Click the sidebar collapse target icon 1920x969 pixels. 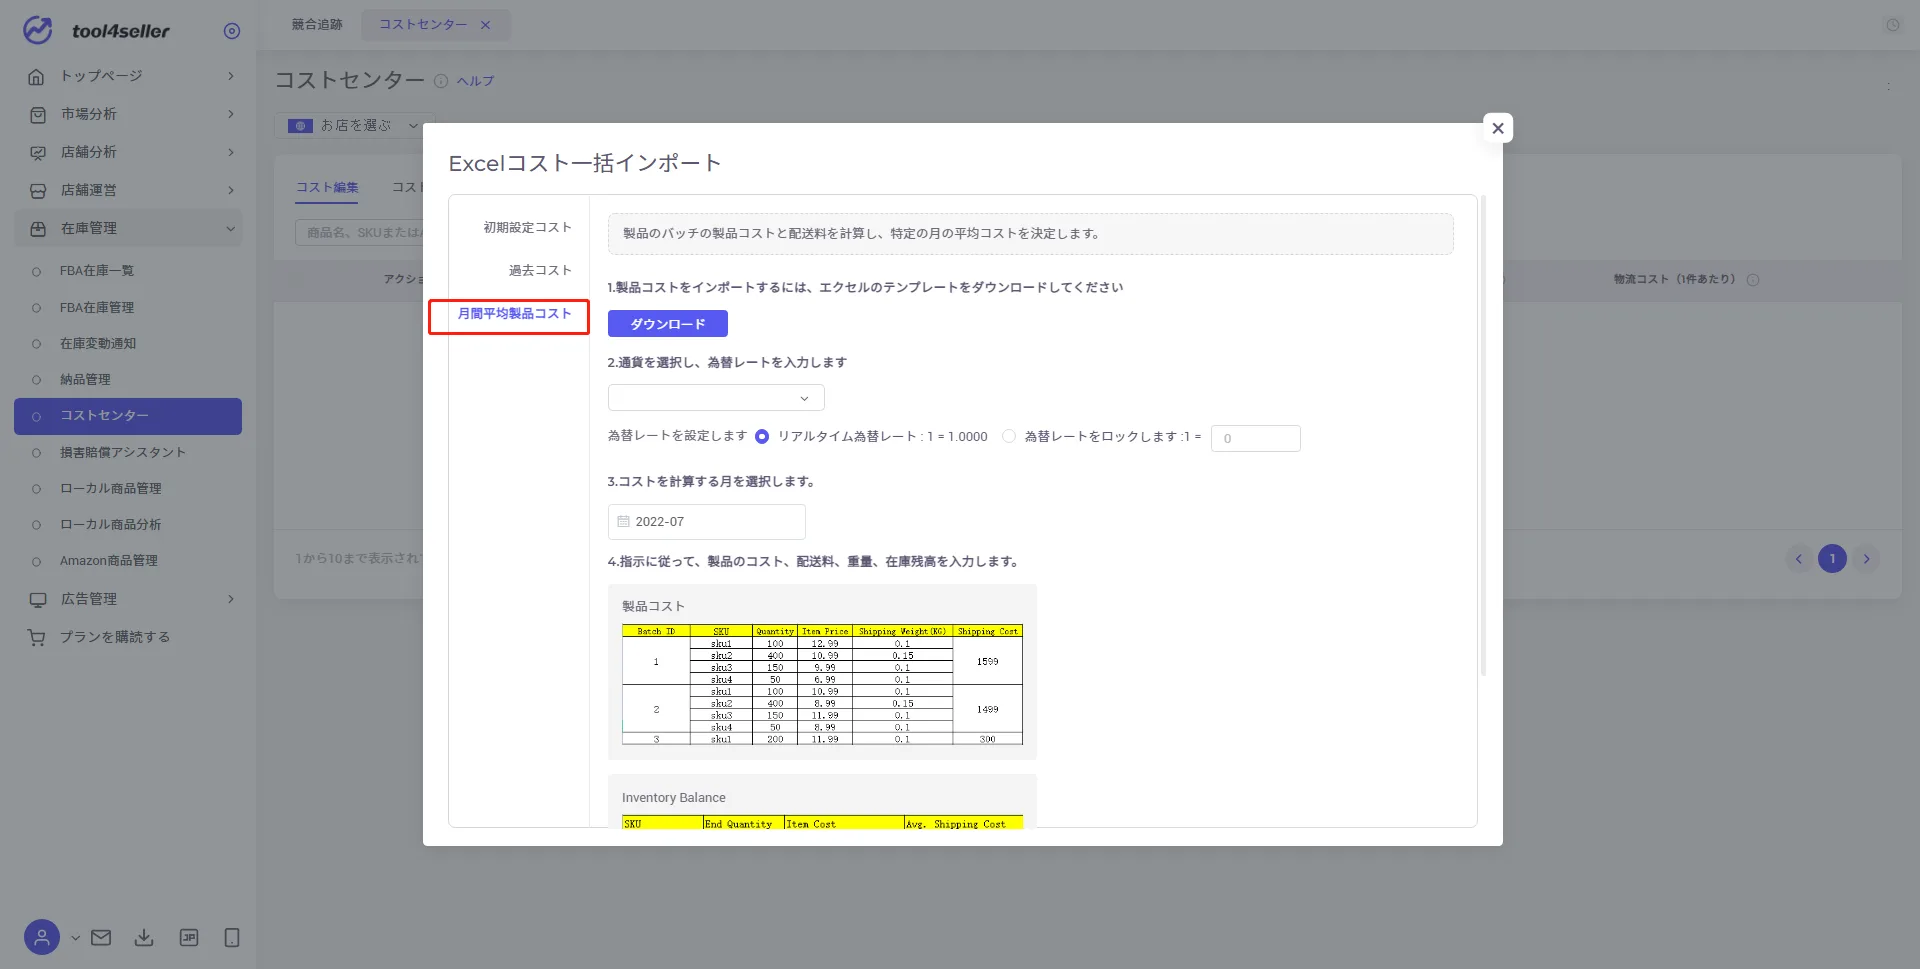(x=232, y=31)
